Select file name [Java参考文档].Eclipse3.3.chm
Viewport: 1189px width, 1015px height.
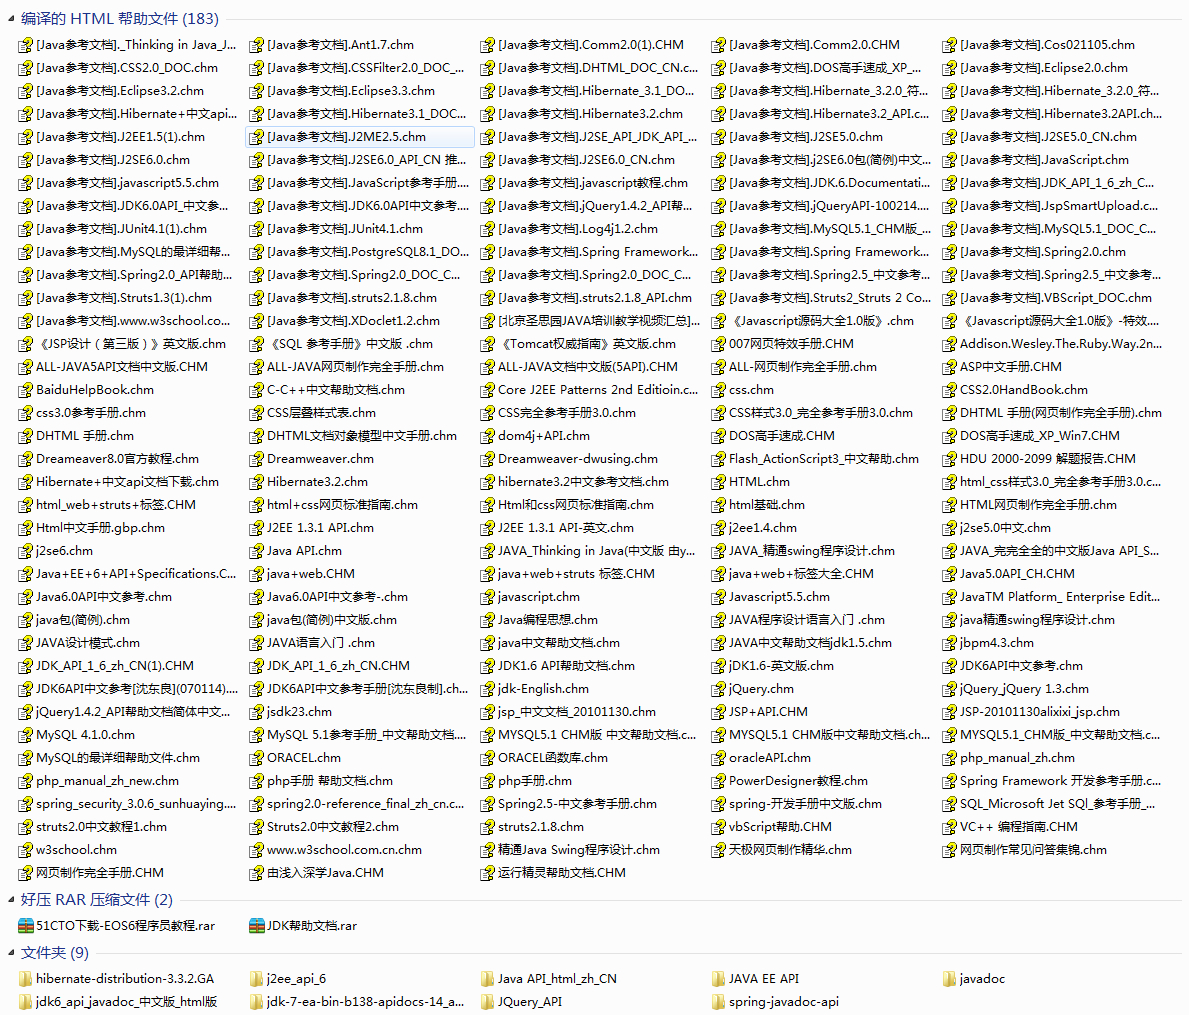click(x=351, y=91)
